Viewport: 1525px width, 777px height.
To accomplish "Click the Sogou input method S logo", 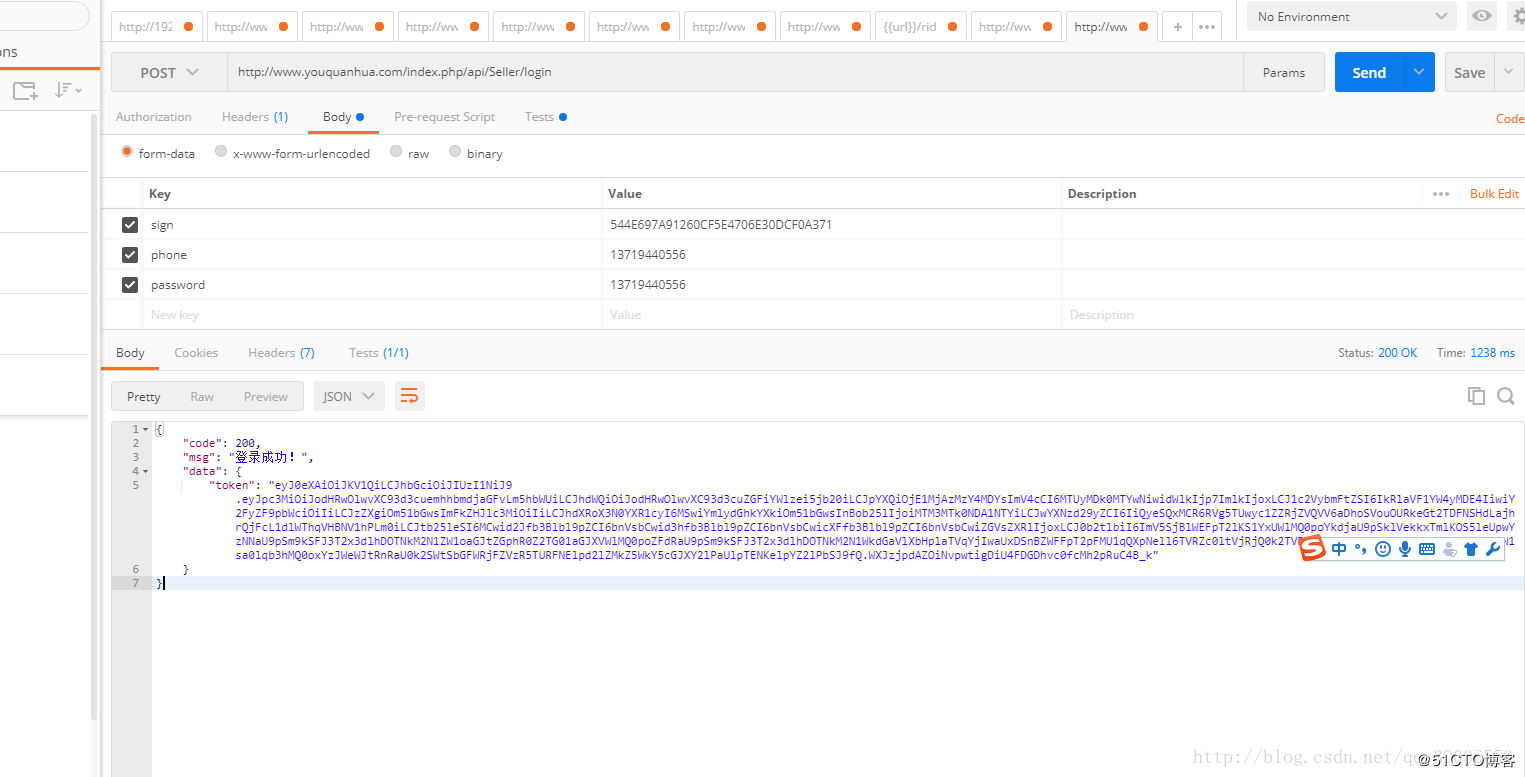I will [1313, 548].
